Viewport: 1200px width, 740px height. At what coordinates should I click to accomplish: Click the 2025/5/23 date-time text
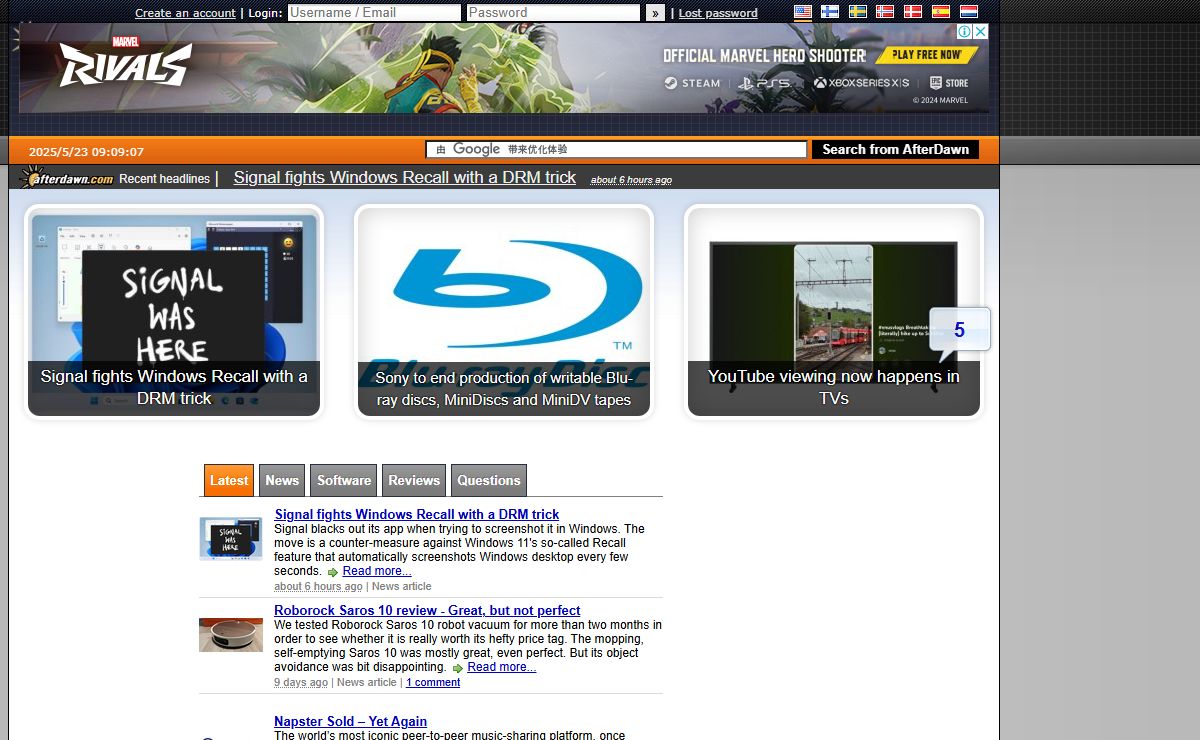tap(86, 152)
